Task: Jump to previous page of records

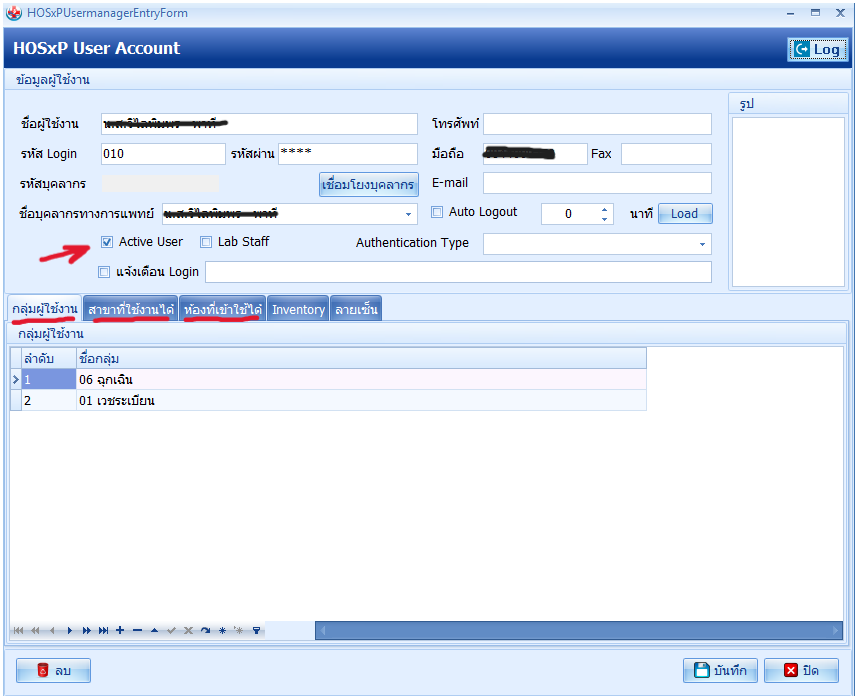Action: tap(35, 631)
